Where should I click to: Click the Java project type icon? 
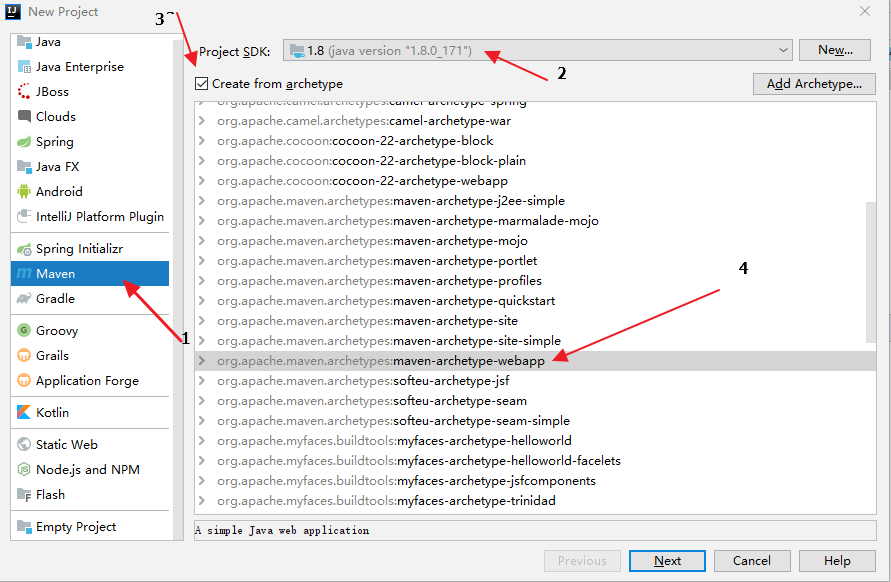tap(24, 41)
